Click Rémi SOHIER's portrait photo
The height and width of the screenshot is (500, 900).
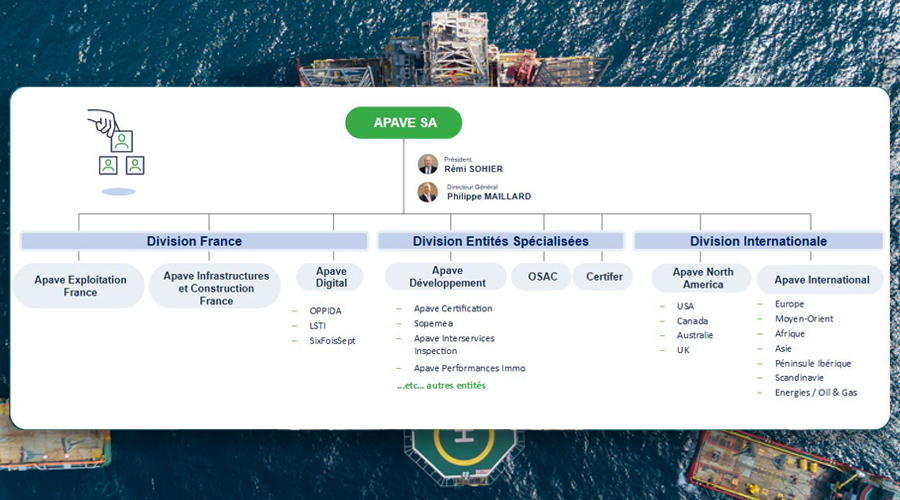[428, 164]
